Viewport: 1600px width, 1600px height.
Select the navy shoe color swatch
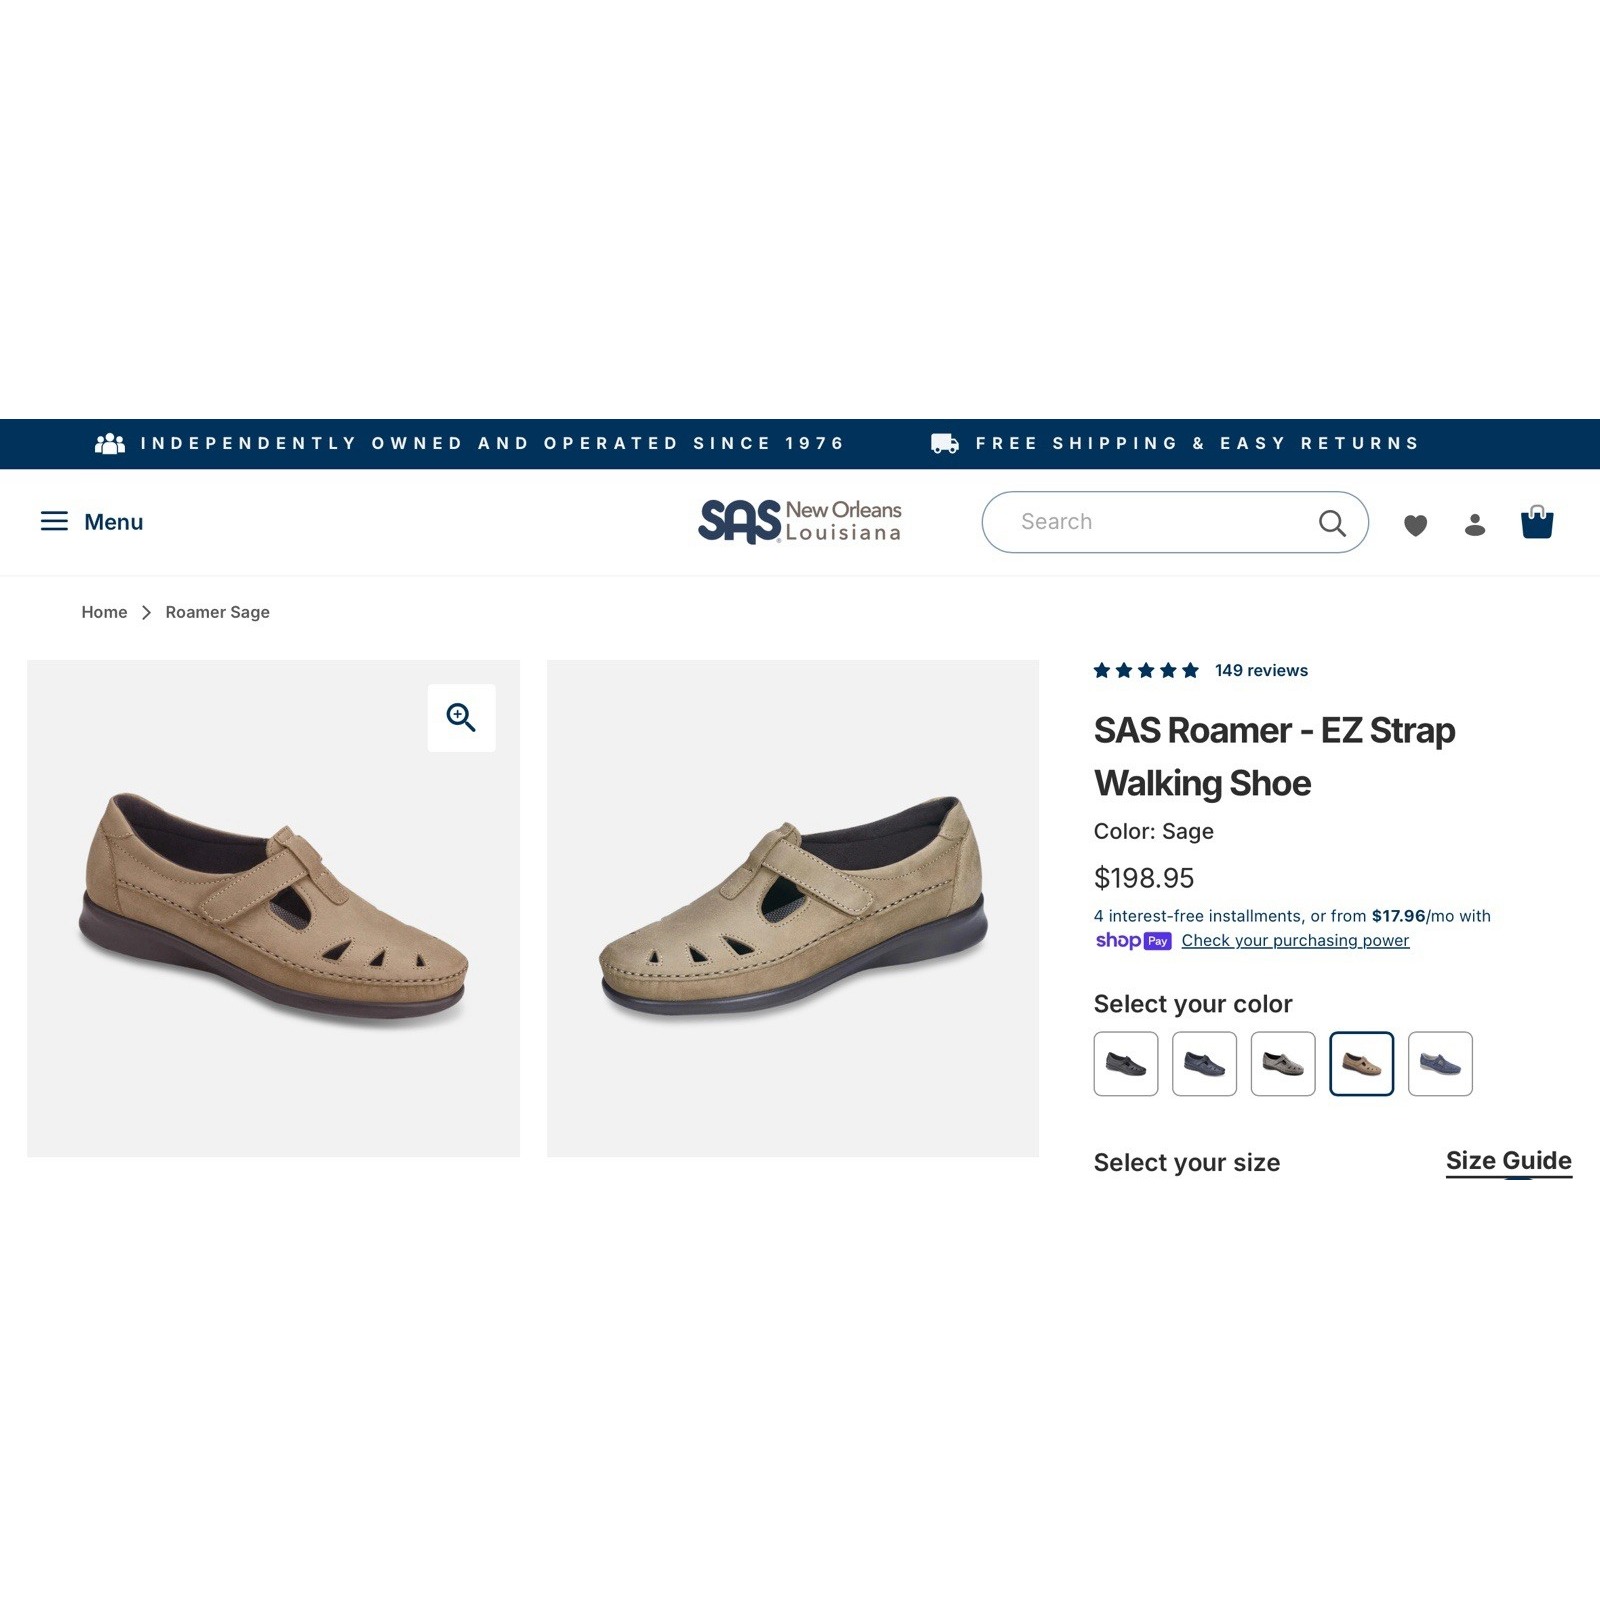[x=1204, y=1064]
